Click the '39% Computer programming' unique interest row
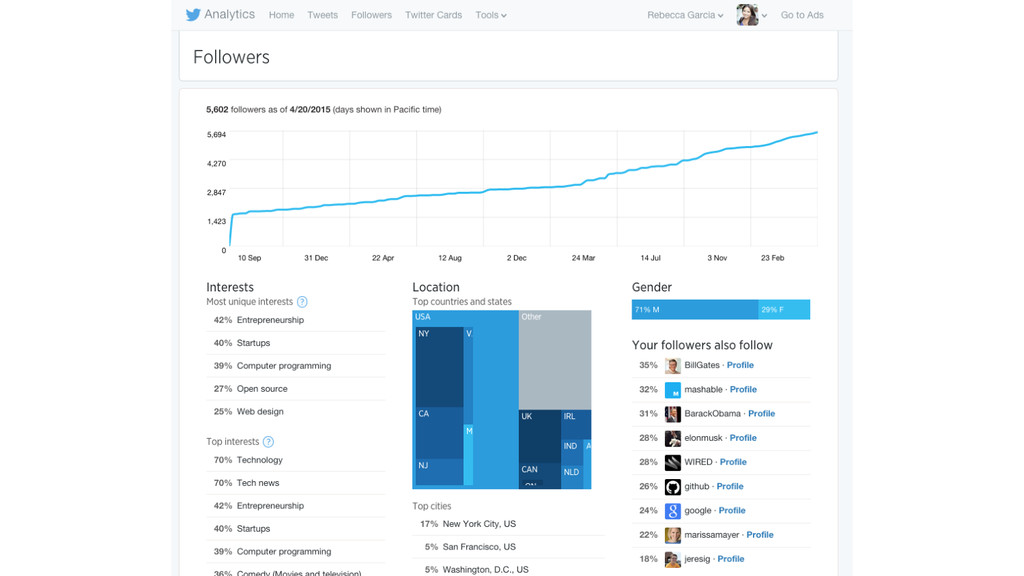The image size is (1024, 576). (295, 366)
